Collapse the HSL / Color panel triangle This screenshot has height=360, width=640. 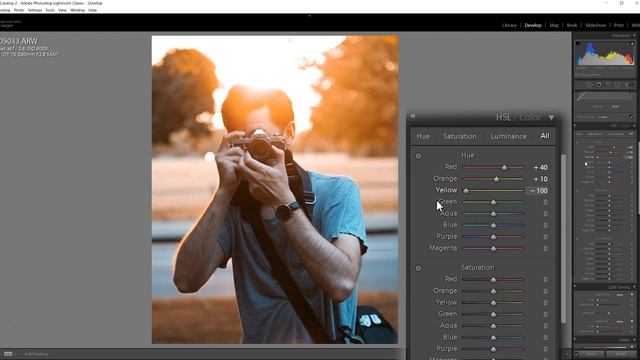(551, 118)
